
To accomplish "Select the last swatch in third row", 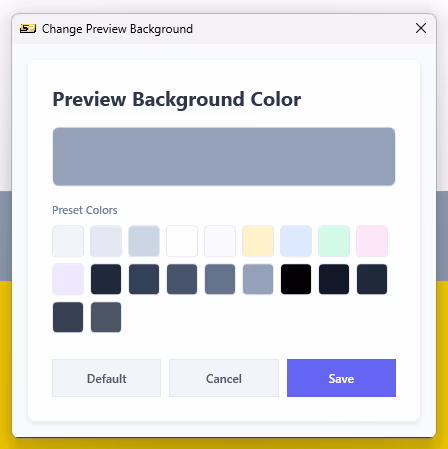I will pos(106,317).
